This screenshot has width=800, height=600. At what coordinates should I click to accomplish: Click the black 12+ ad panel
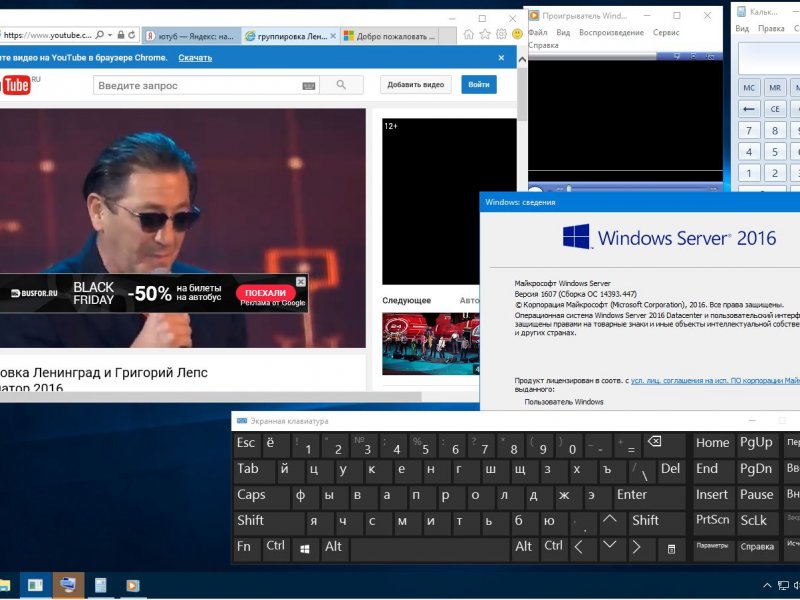449,202
